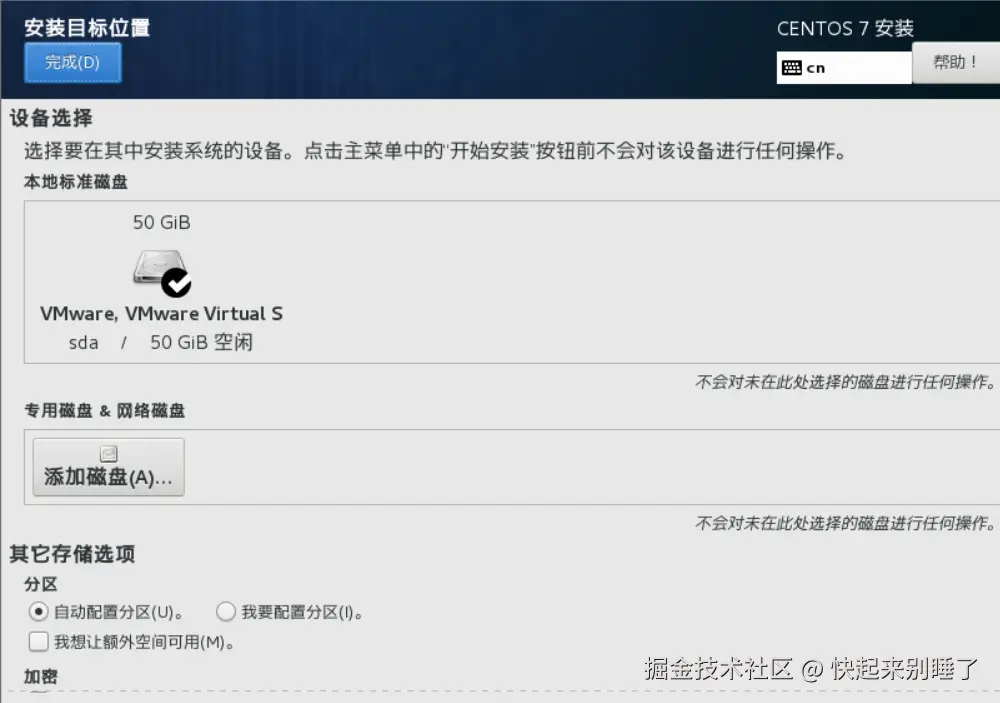
Task: Click the 设备选择 section heading
Action: tap(51, 118)
